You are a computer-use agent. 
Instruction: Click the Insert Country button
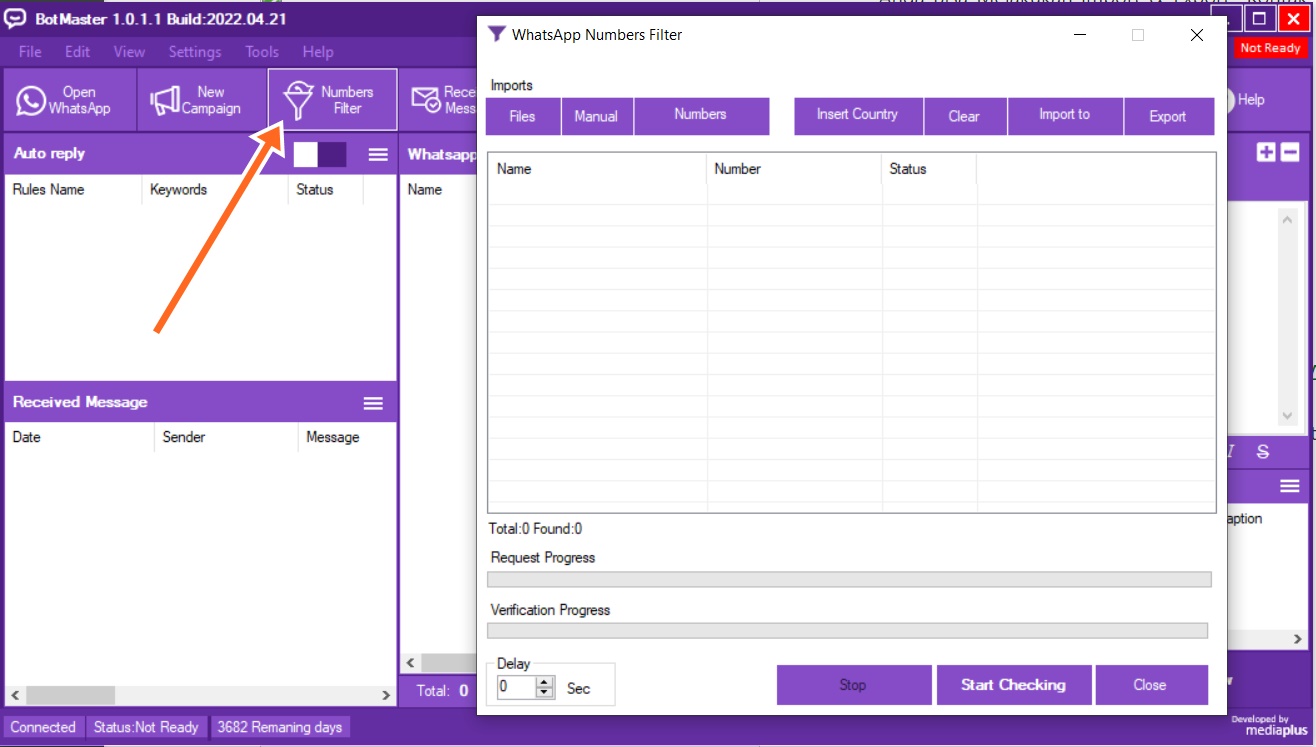pyautogui.click(x=857, y=115)
